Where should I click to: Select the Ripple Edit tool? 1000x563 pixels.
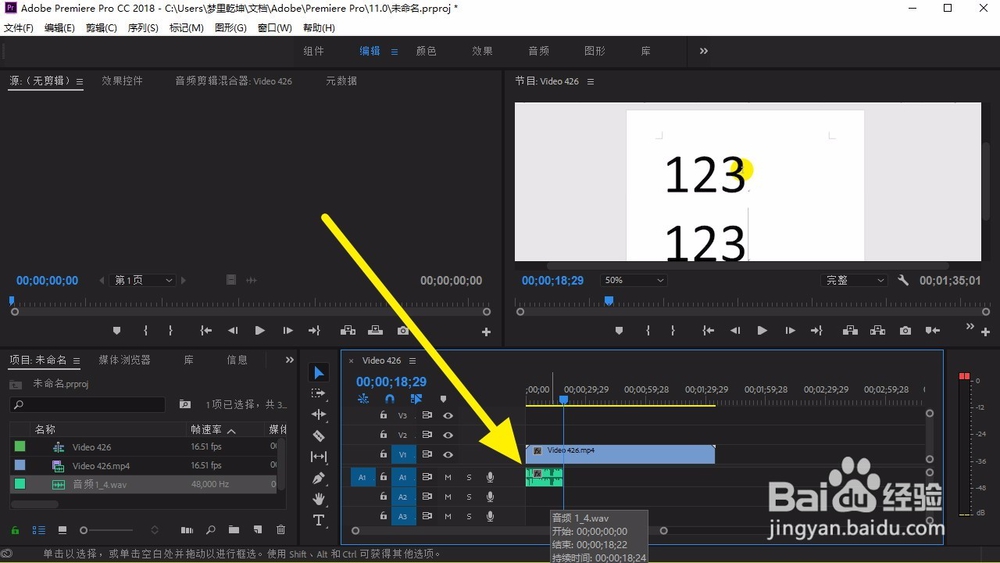319,414
